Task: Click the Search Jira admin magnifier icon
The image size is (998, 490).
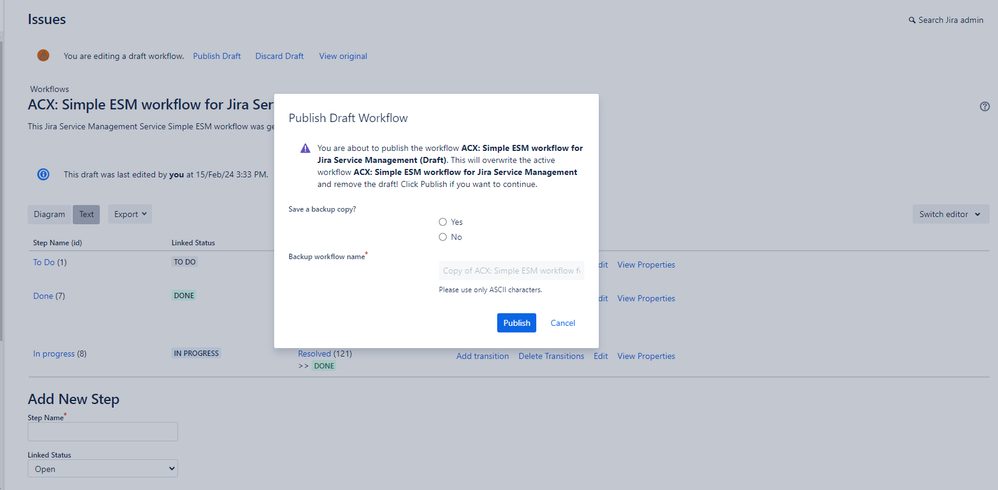Action: point(912,20)
